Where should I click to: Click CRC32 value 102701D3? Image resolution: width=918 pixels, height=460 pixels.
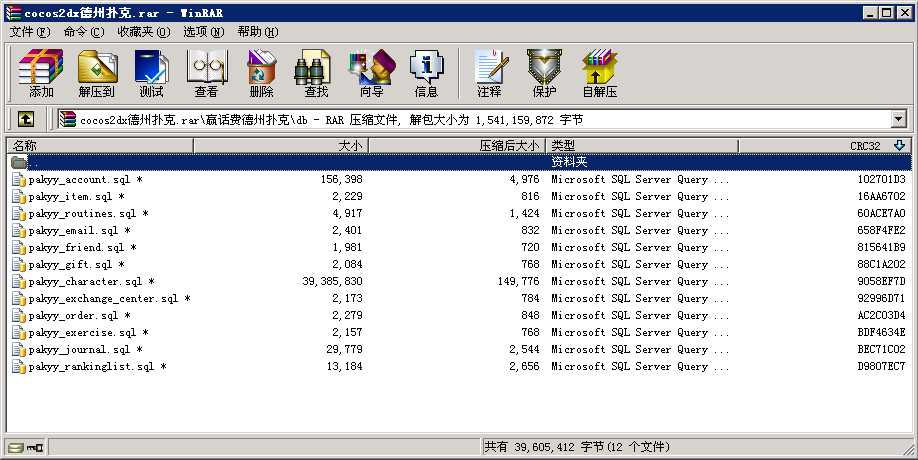click(x=881, y=179)
